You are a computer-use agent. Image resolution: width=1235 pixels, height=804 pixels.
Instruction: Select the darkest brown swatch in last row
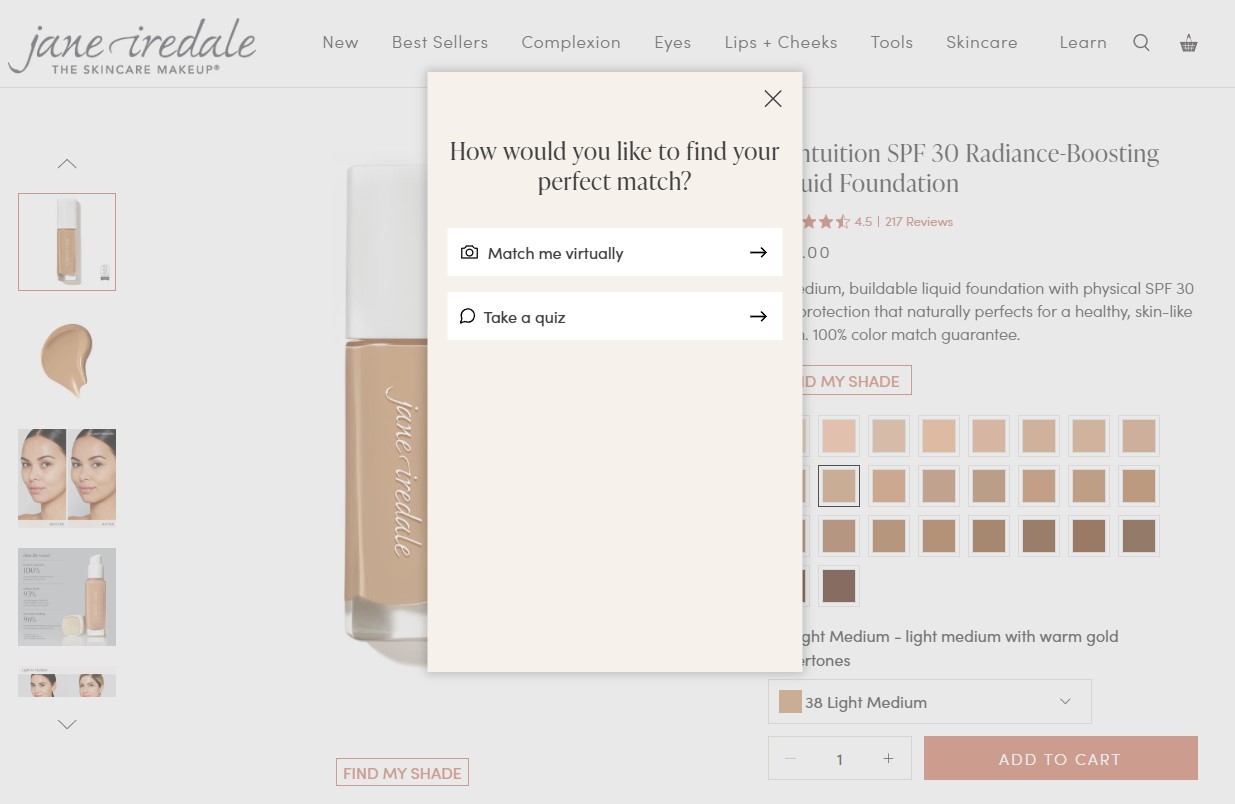[839, 586]
